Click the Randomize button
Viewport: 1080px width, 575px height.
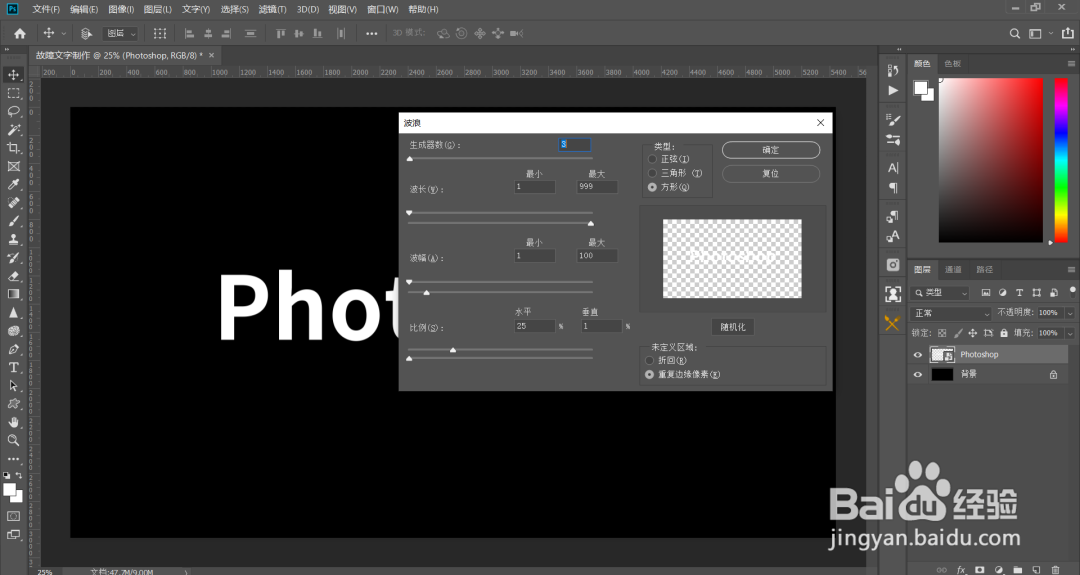tap(733, 327)
